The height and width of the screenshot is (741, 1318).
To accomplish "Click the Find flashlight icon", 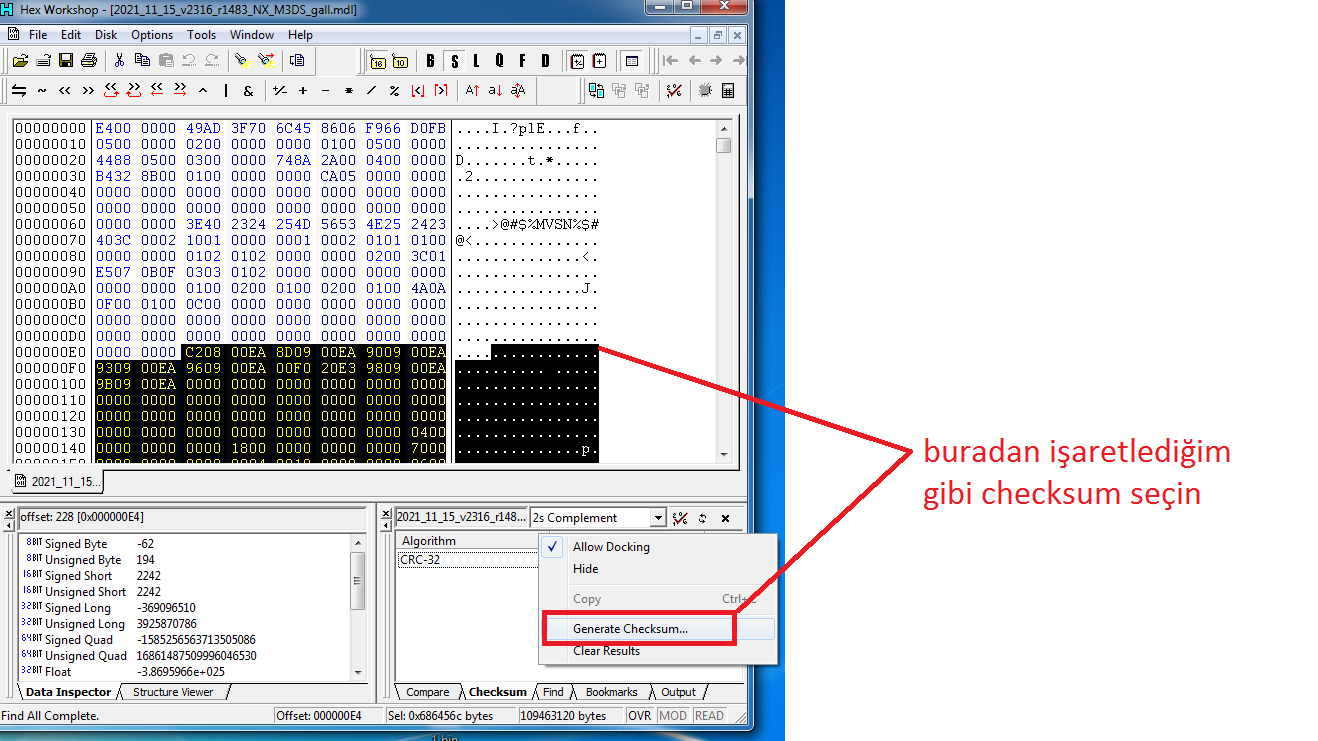I will tap(243, 60).
